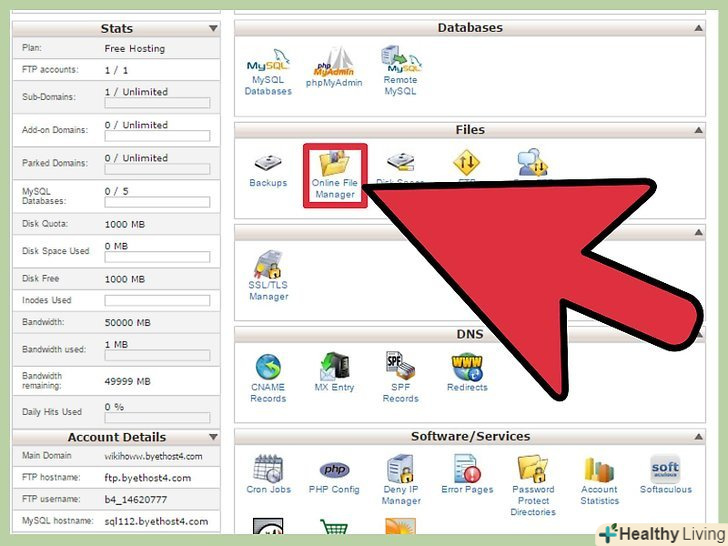
Task: Click the Daily Hits Used bar
Action: (157, 418)
